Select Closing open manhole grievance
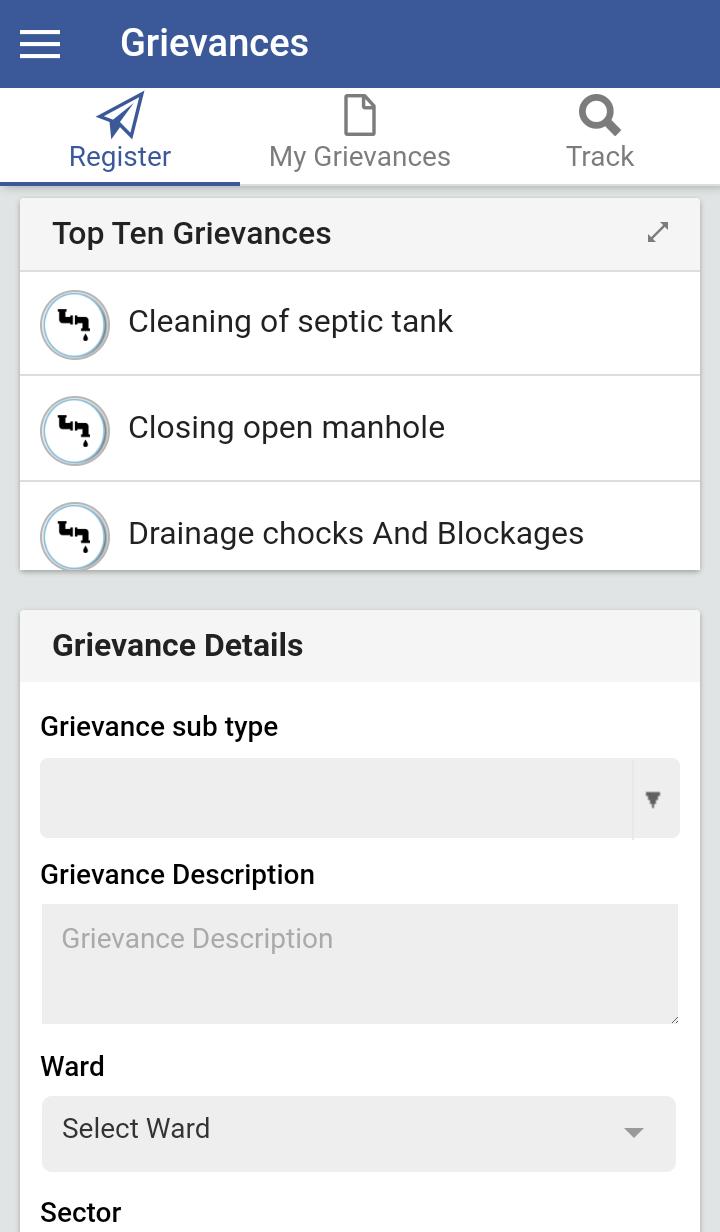 coord(360,429)
